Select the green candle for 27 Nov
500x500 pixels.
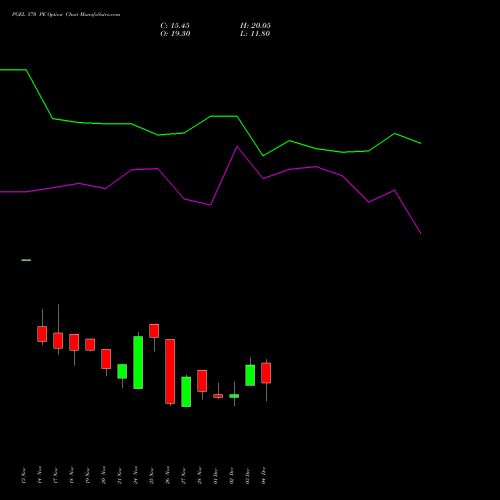[186, 392]
